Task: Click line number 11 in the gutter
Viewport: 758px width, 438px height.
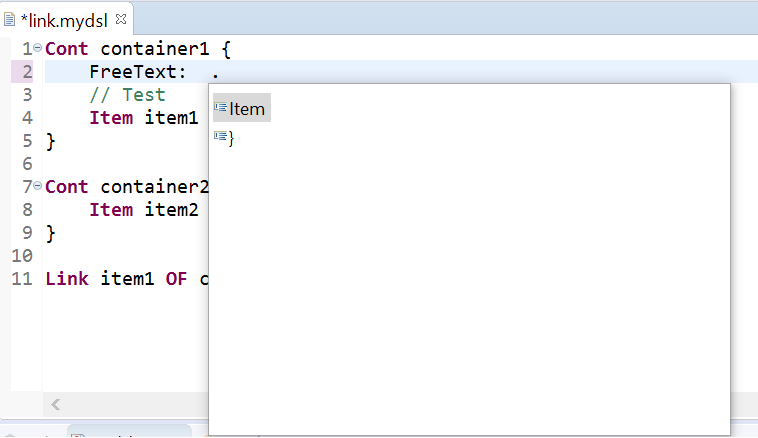Action: (22, 278)
